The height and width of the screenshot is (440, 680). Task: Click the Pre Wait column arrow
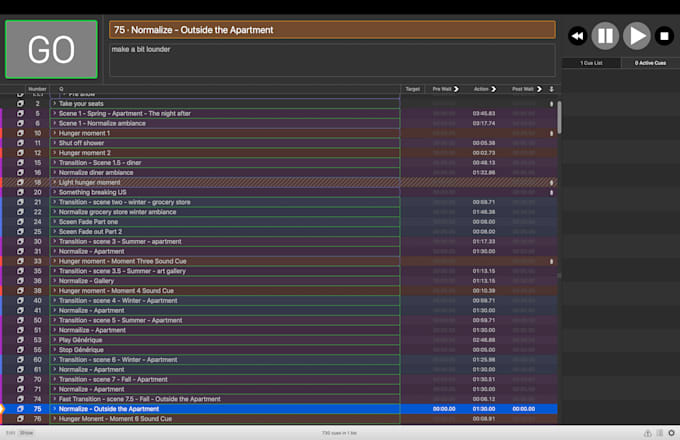click(456, 89)
